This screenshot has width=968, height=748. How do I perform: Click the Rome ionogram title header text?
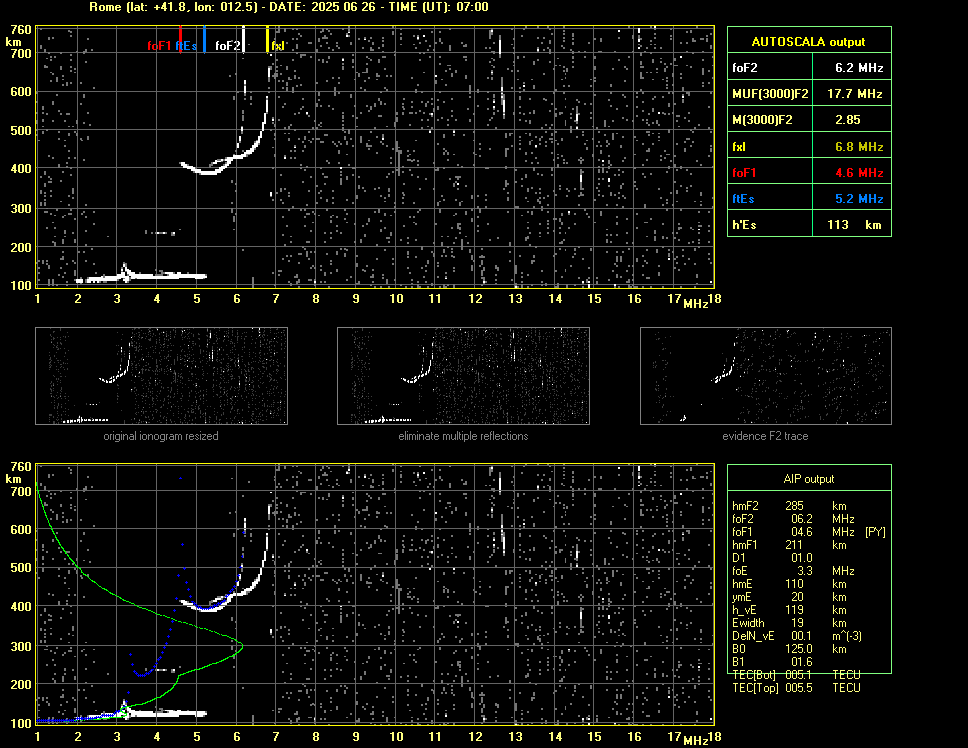pos(288,7)
